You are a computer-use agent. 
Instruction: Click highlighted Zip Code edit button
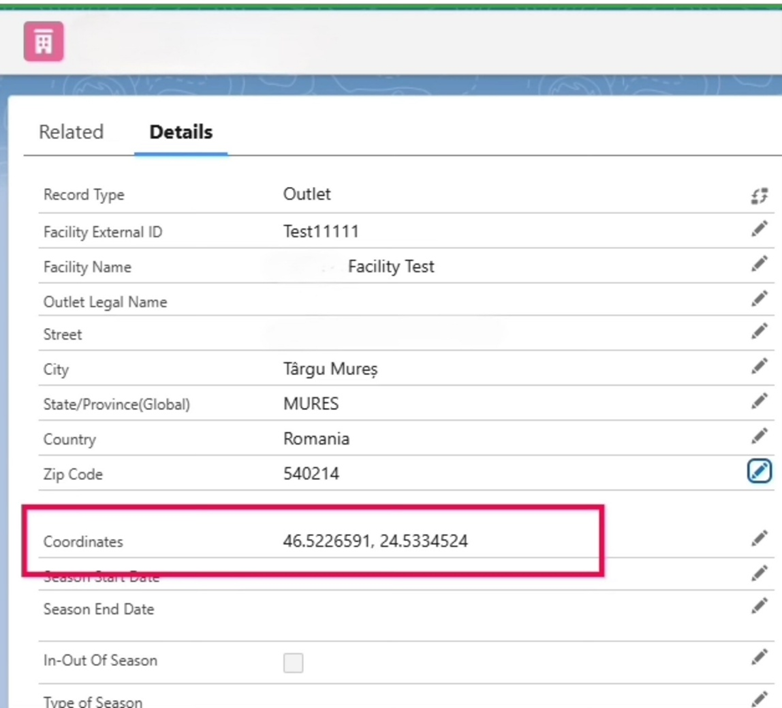pyautogui.click(x=759, y=471)
